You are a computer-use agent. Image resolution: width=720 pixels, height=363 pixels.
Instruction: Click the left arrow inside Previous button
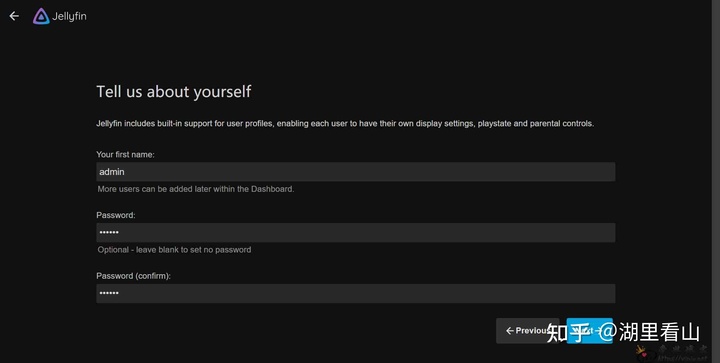pos(509,330)
